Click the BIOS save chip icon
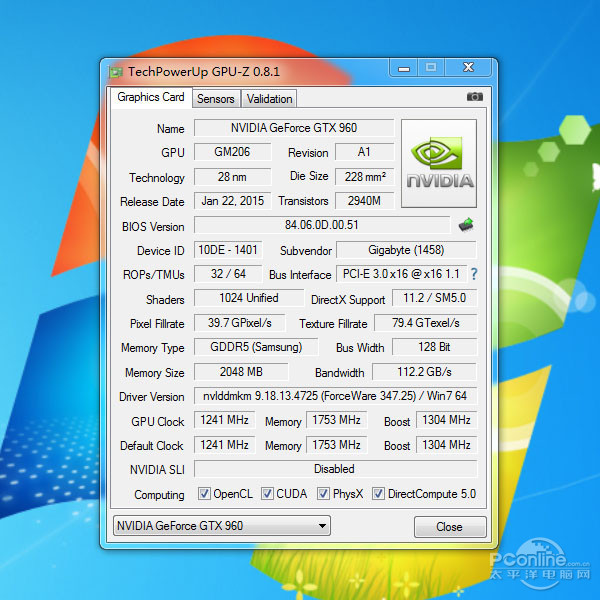The height and width of the screenshot is (600, 600). click(x=466, y=225)
